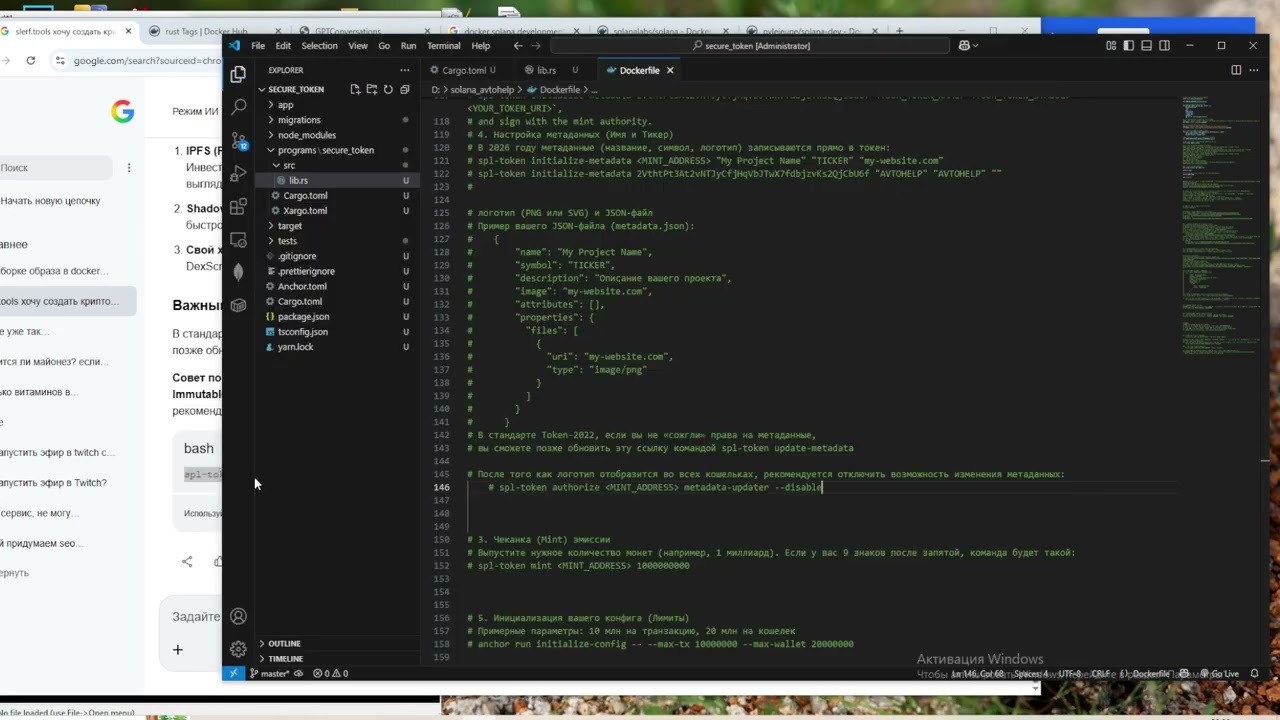The height and width of the screenshot is (720, 1280).
Task: Split the editor to the right
Action: pos(1236,70)
